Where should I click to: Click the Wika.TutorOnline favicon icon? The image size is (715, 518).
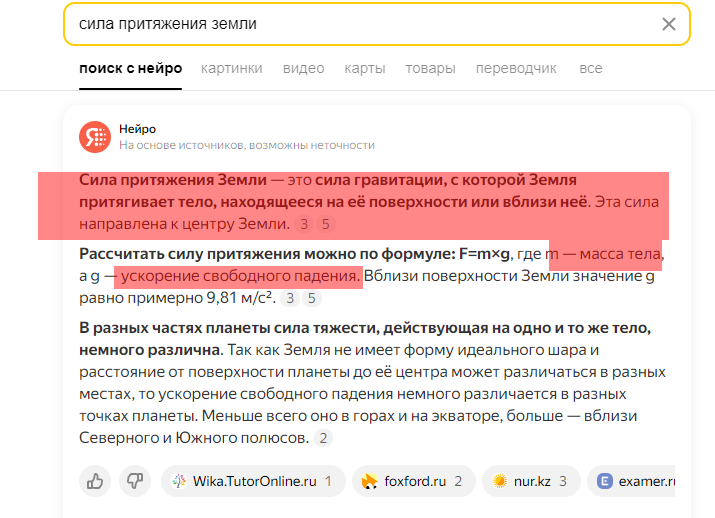pos(179,481)
